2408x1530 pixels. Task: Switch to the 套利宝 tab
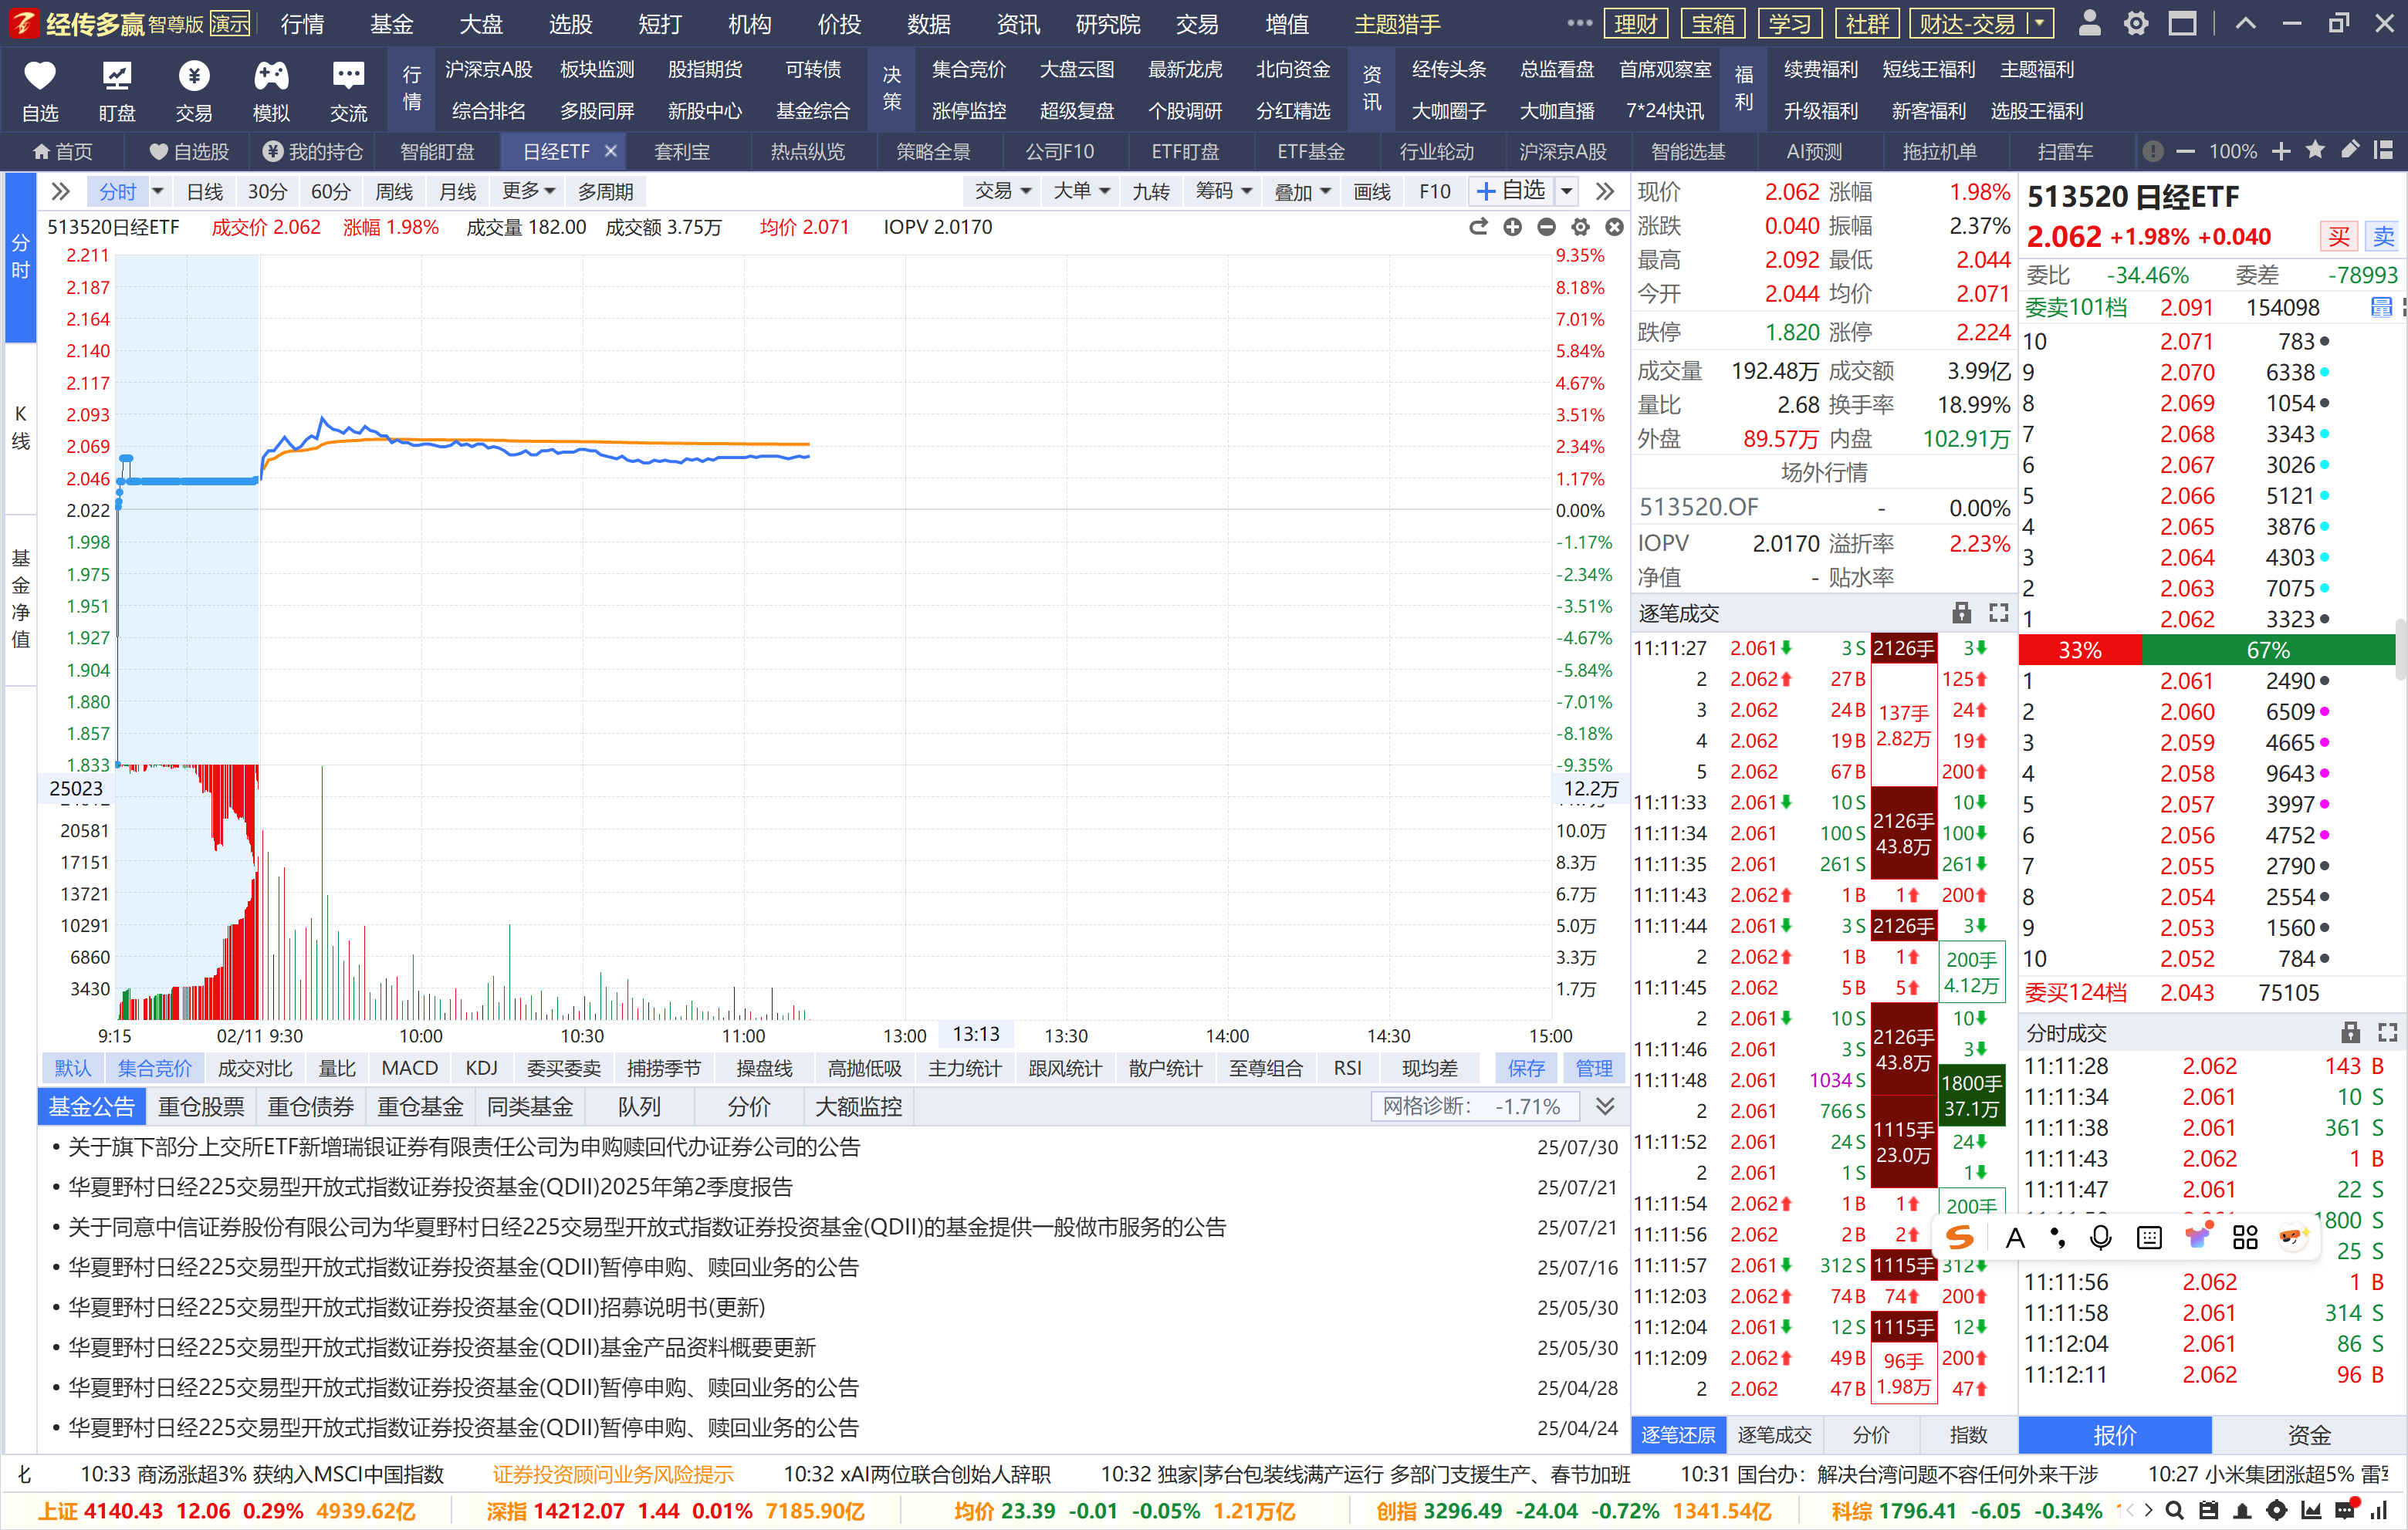pyautogui.click(x=682, y=152)
